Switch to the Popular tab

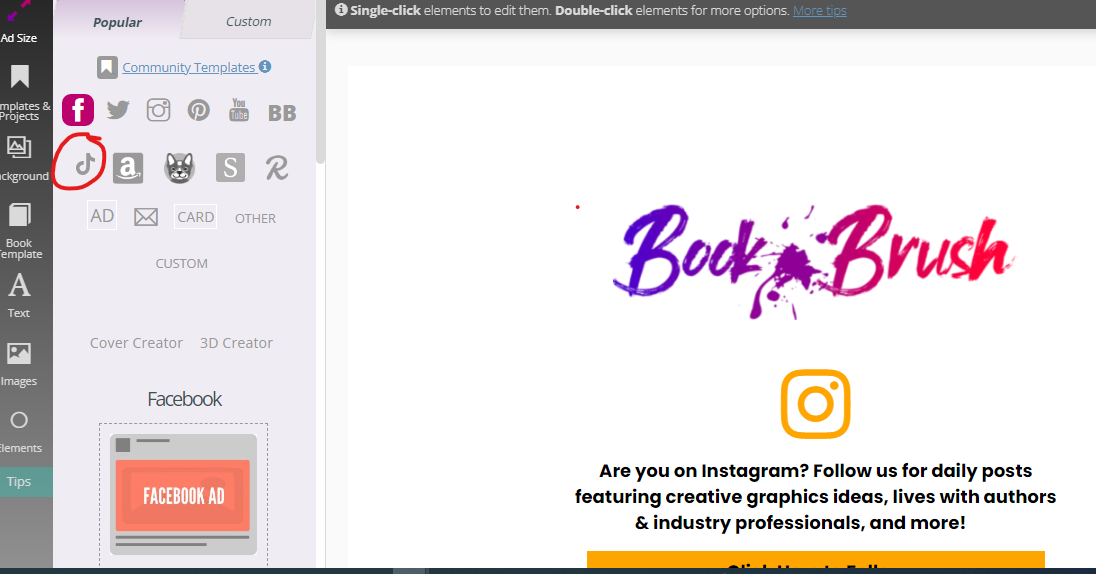(117, 22)
